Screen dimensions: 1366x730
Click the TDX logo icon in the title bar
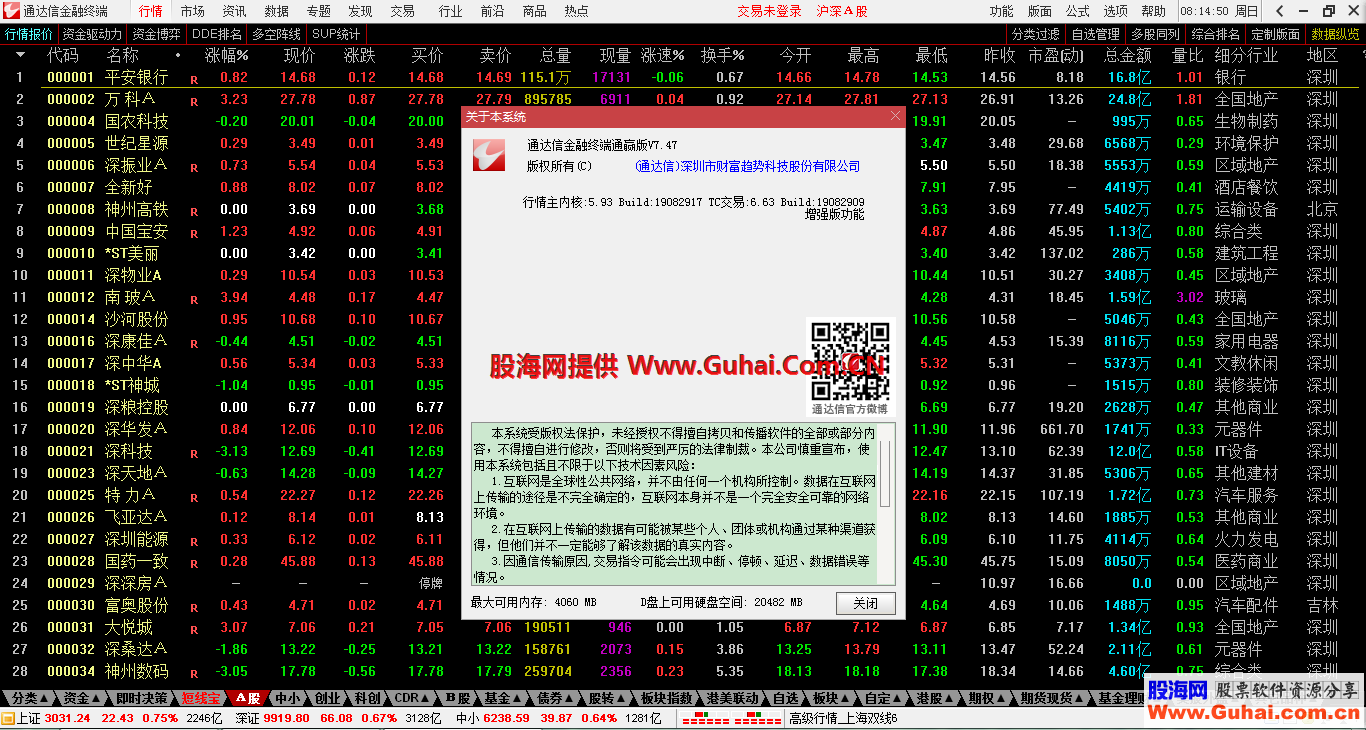(x=11, y=11)
